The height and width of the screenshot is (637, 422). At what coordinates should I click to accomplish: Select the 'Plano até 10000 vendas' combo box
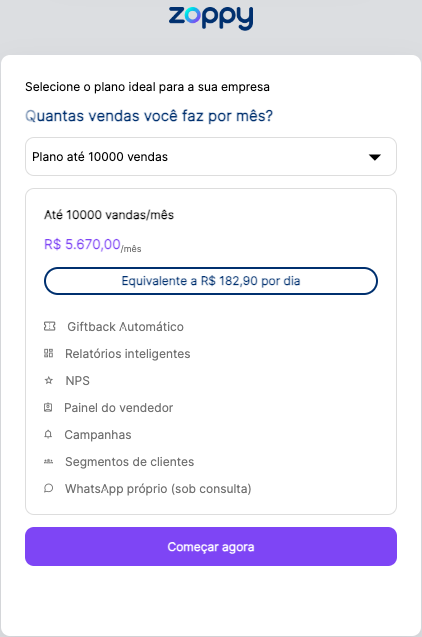211,157
